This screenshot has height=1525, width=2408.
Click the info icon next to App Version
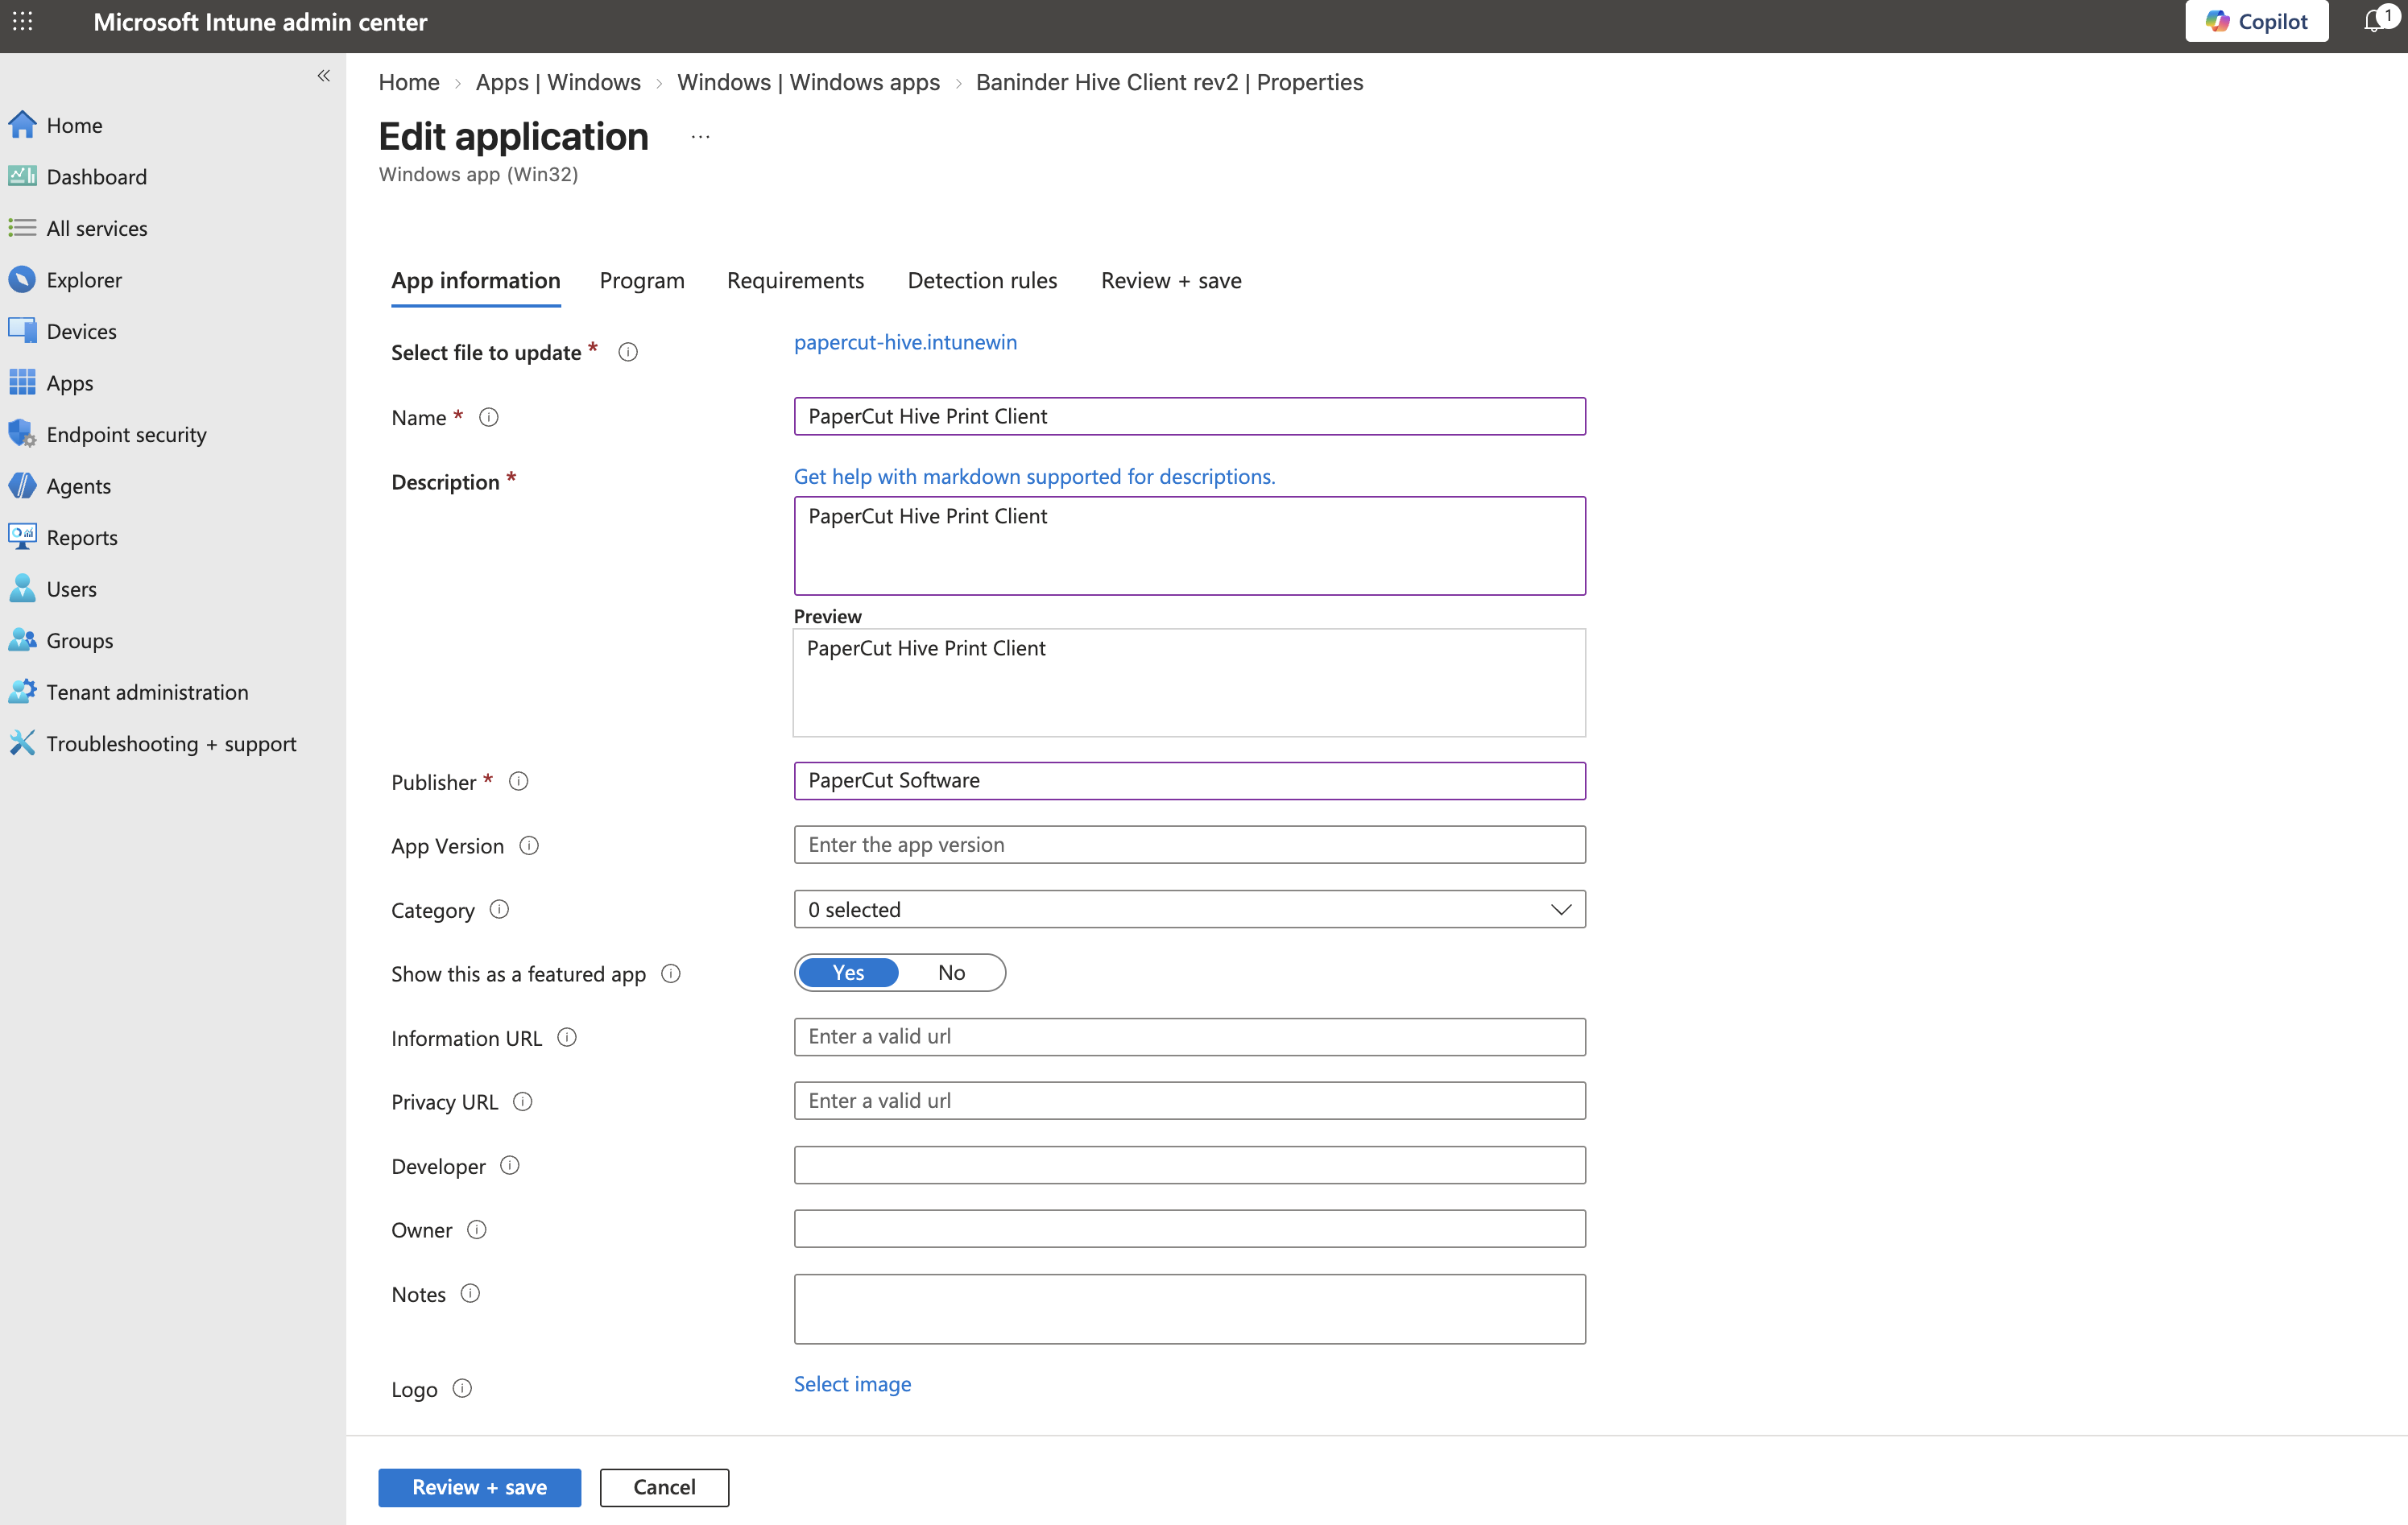pyautogui.click(x=529, y=846)
